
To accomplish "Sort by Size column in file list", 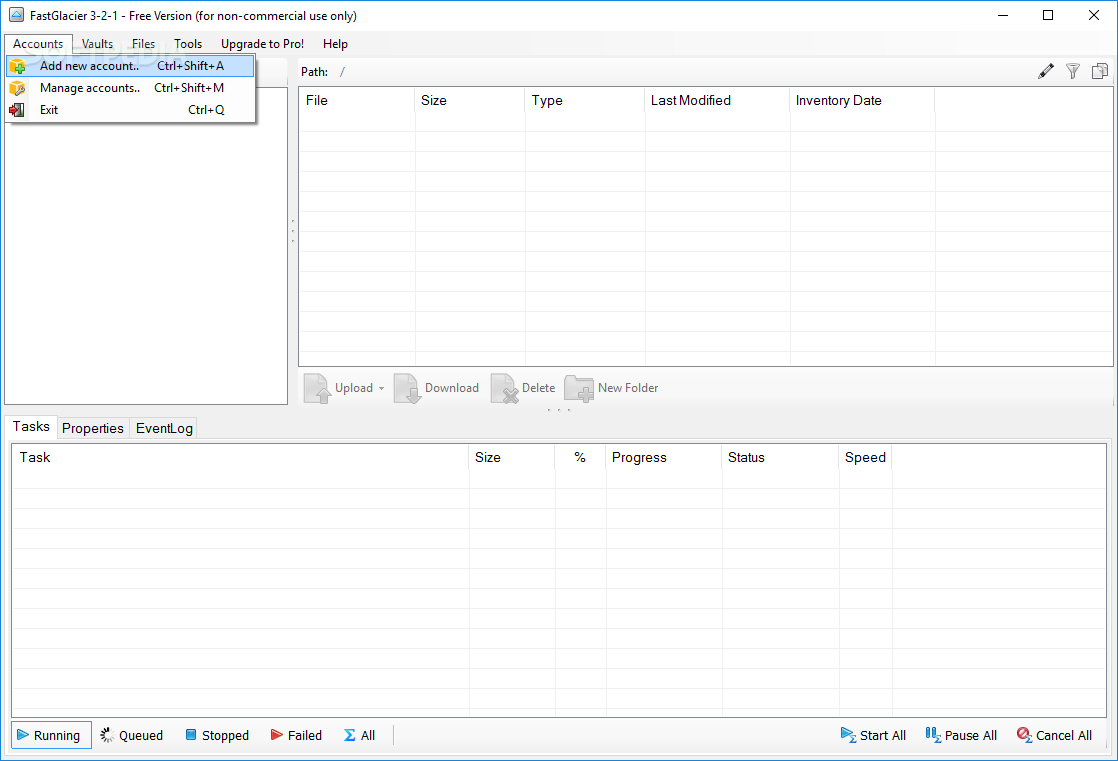I will click(x=470, y=101).
